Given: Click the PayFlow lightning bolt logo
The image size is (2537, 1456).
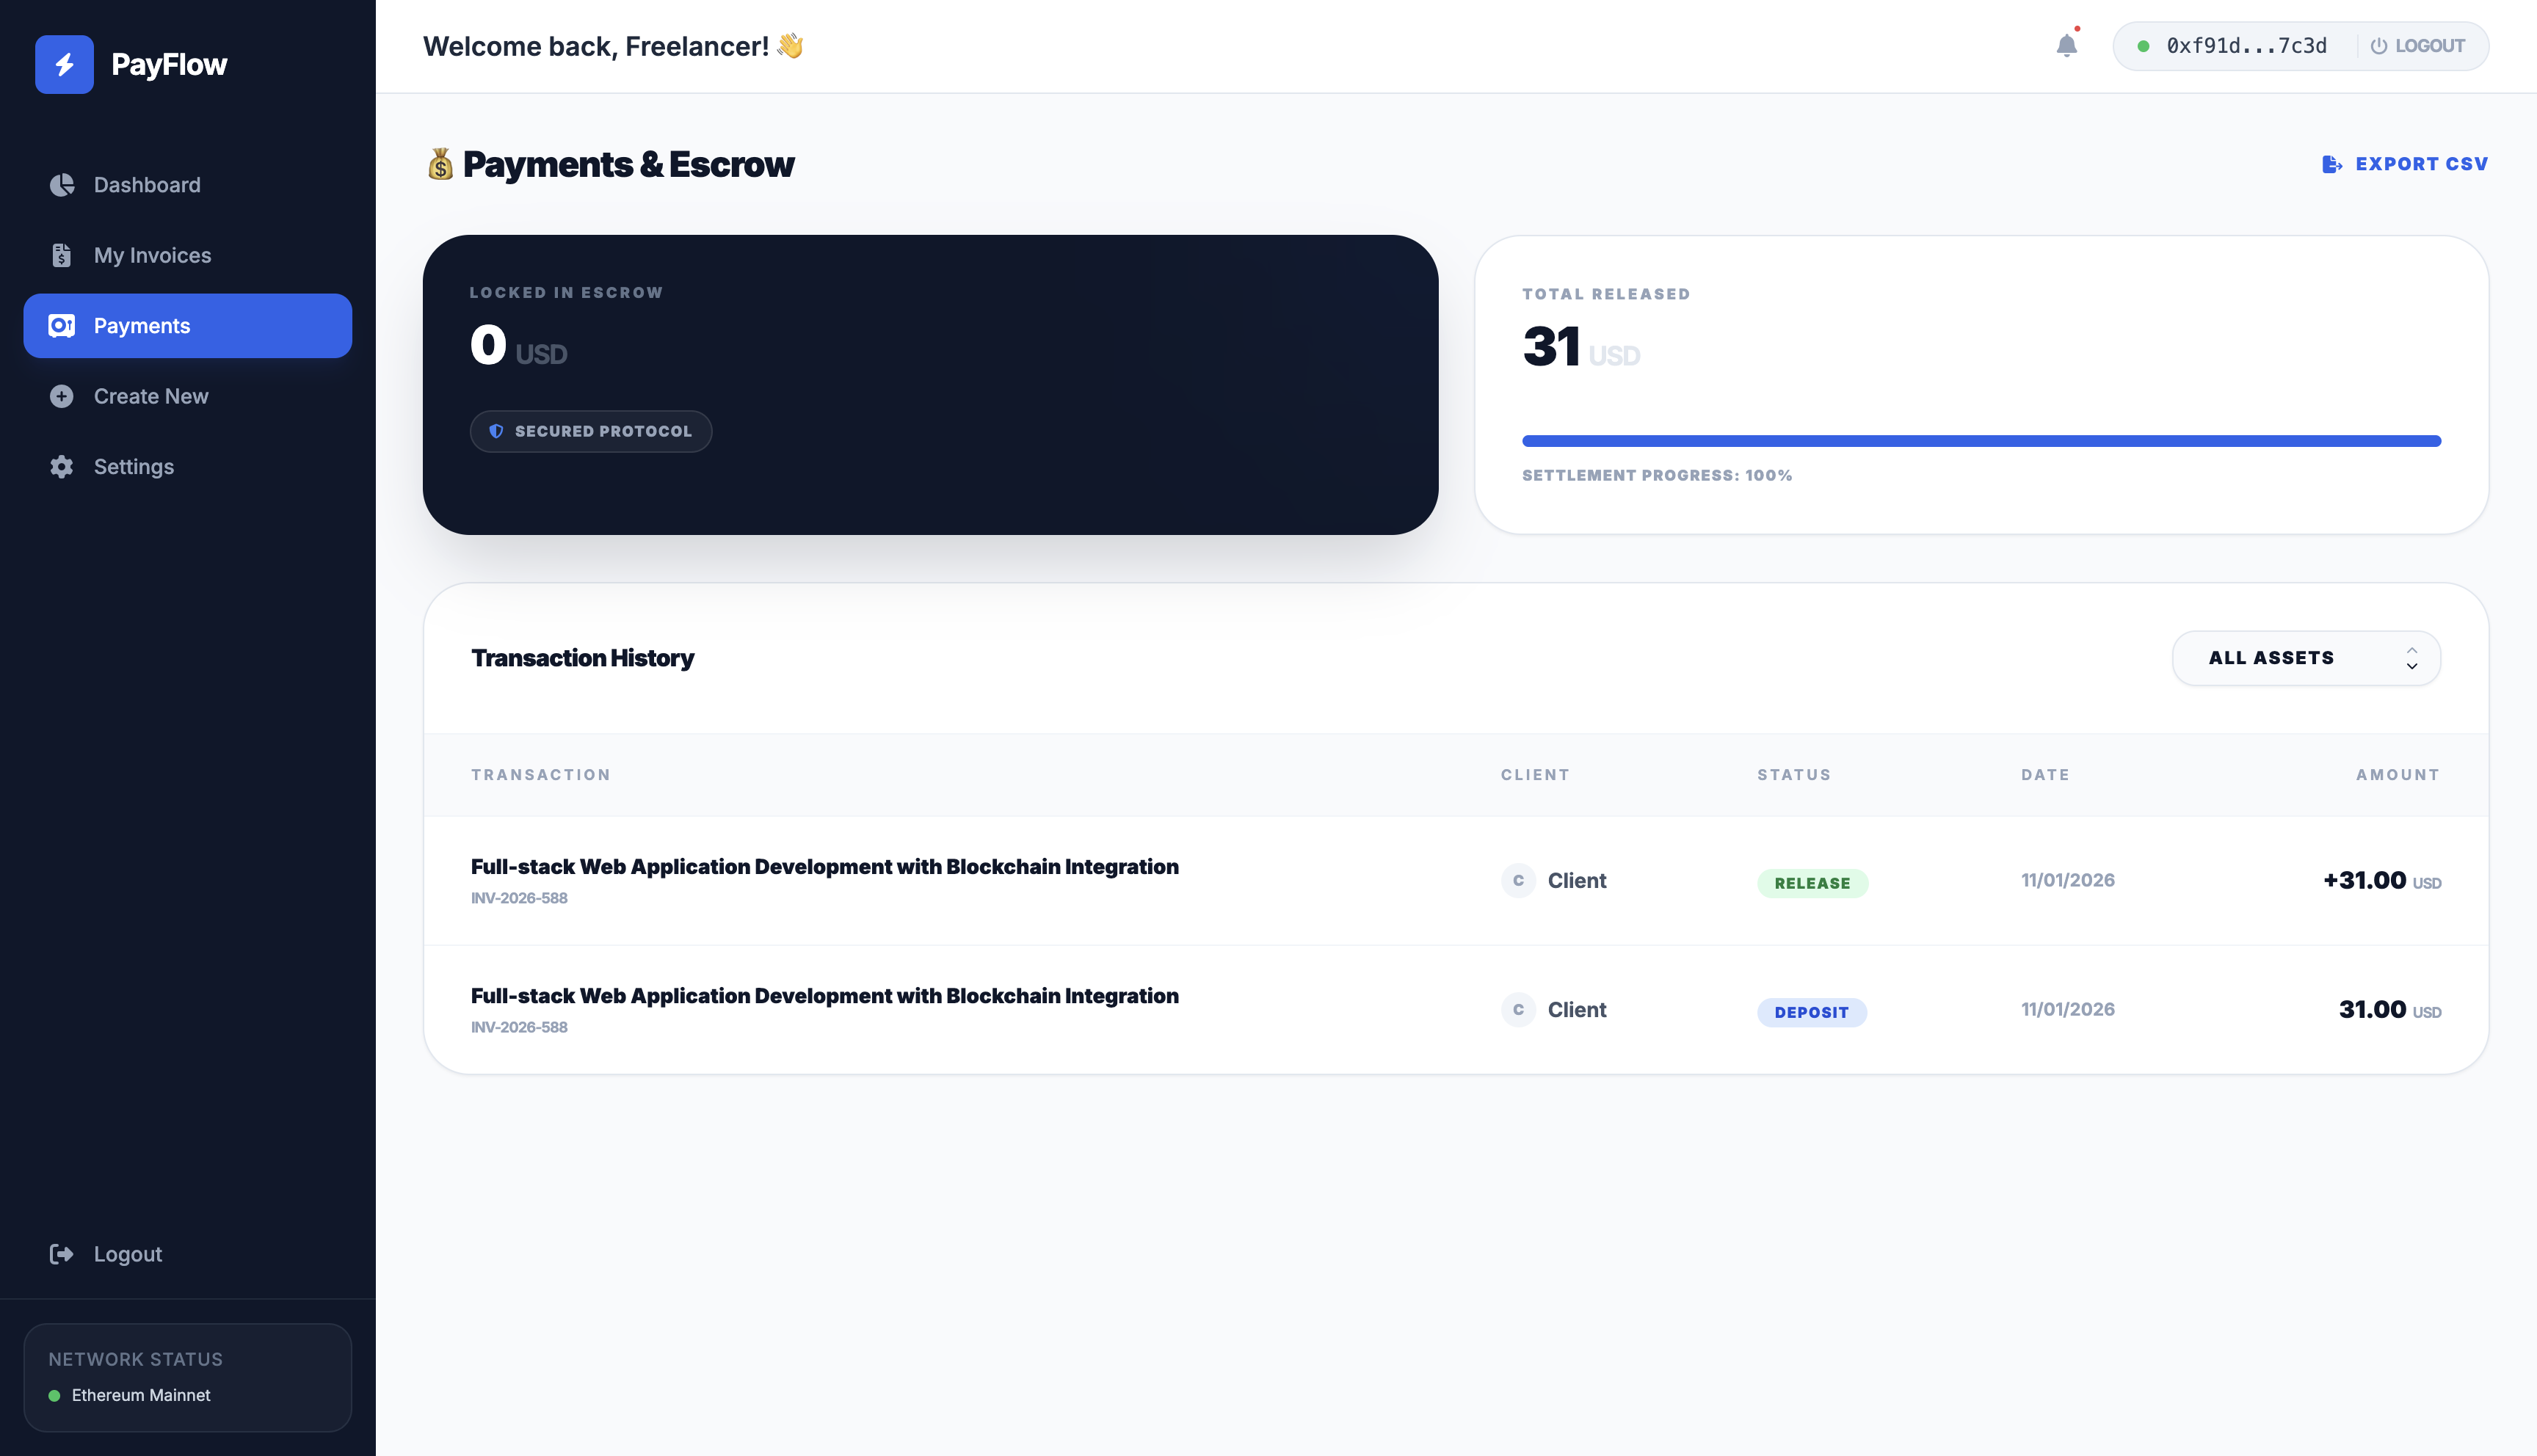Looking at the screenshot, I should tap(64, 65).
